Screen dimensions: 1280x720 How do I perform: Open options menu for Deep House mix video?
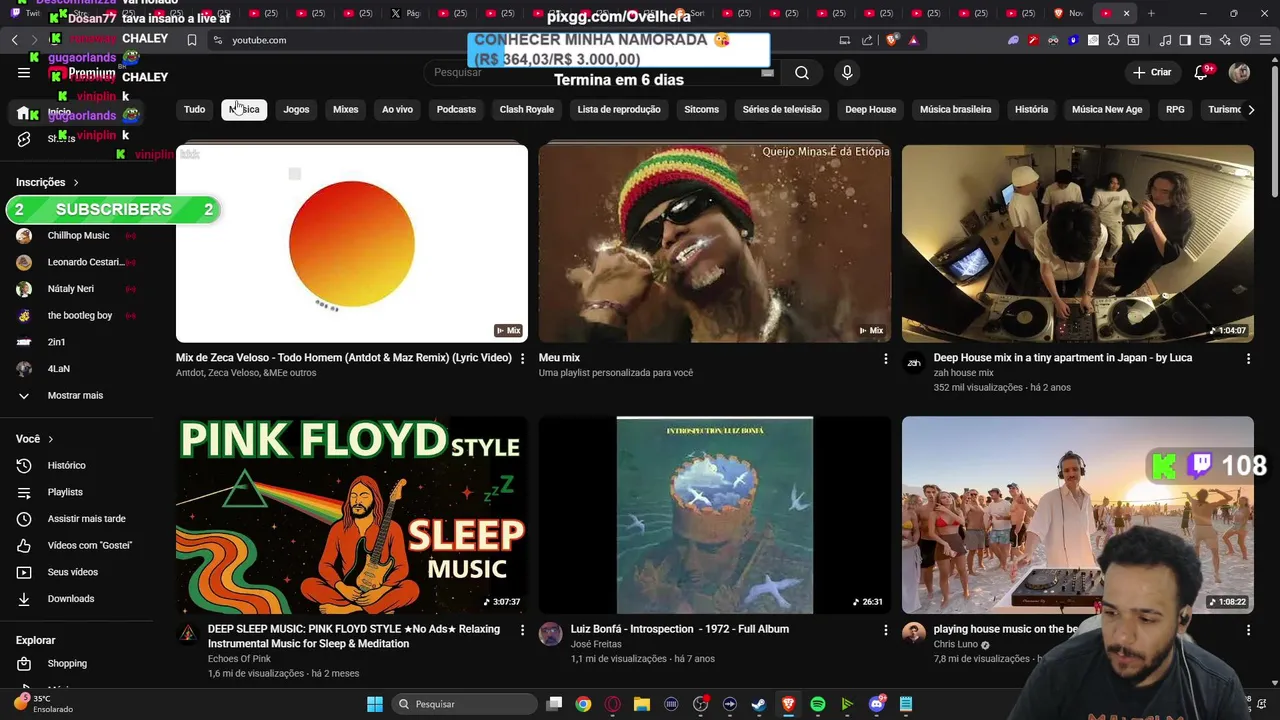click(1248, 358)
